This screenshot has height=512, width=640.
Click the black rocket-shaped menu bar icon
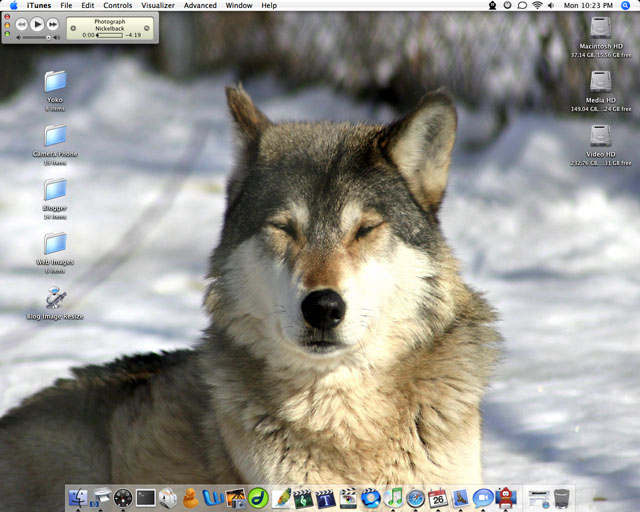(x=493, y=5)
